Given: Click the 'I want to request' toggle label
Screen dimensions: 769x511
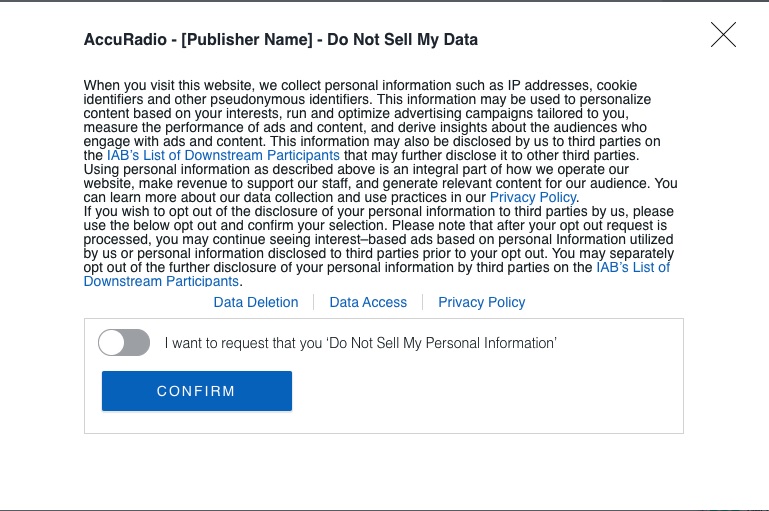Looking at the screenshot, I should pyautogui.click(x=360, y=343).
